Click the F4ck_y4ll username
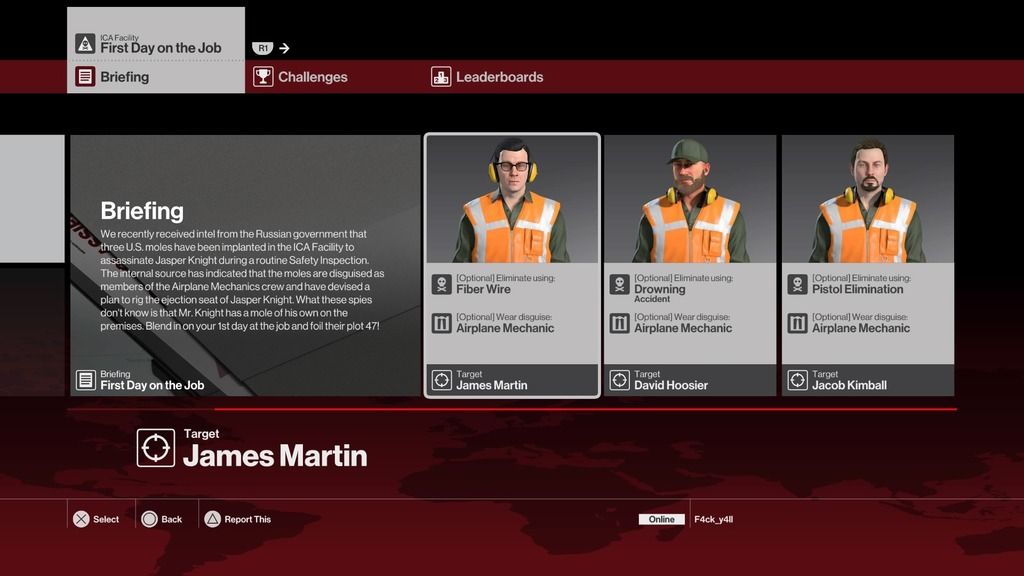Image resolution: width=1024 pixels, height=576 pixels. pos(713,519)
